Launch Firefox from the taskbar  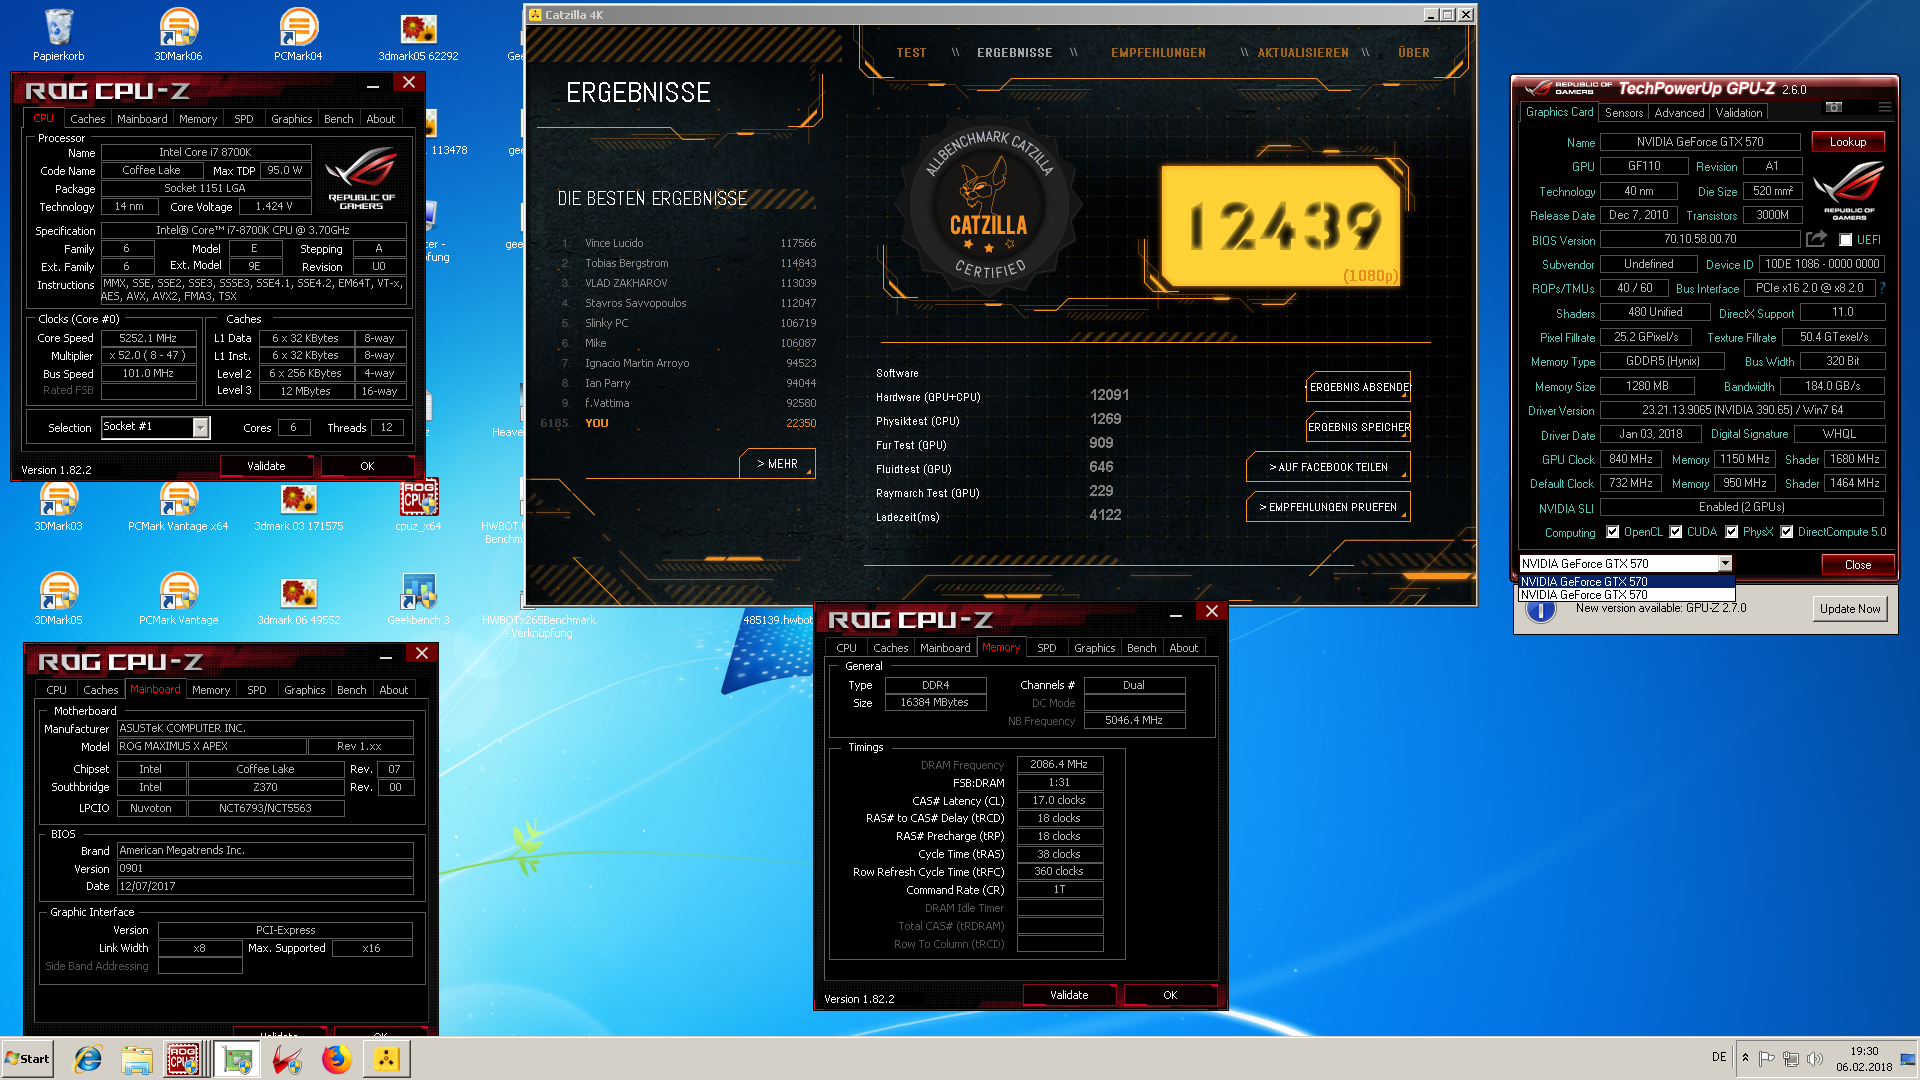tap(337, 1059)
